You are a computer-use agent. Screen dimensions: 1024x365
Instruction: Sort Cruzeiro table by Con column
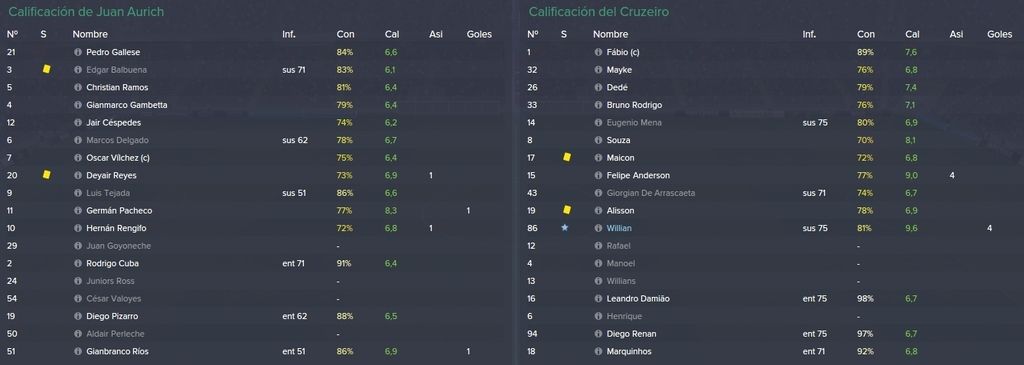click(866, 34)
